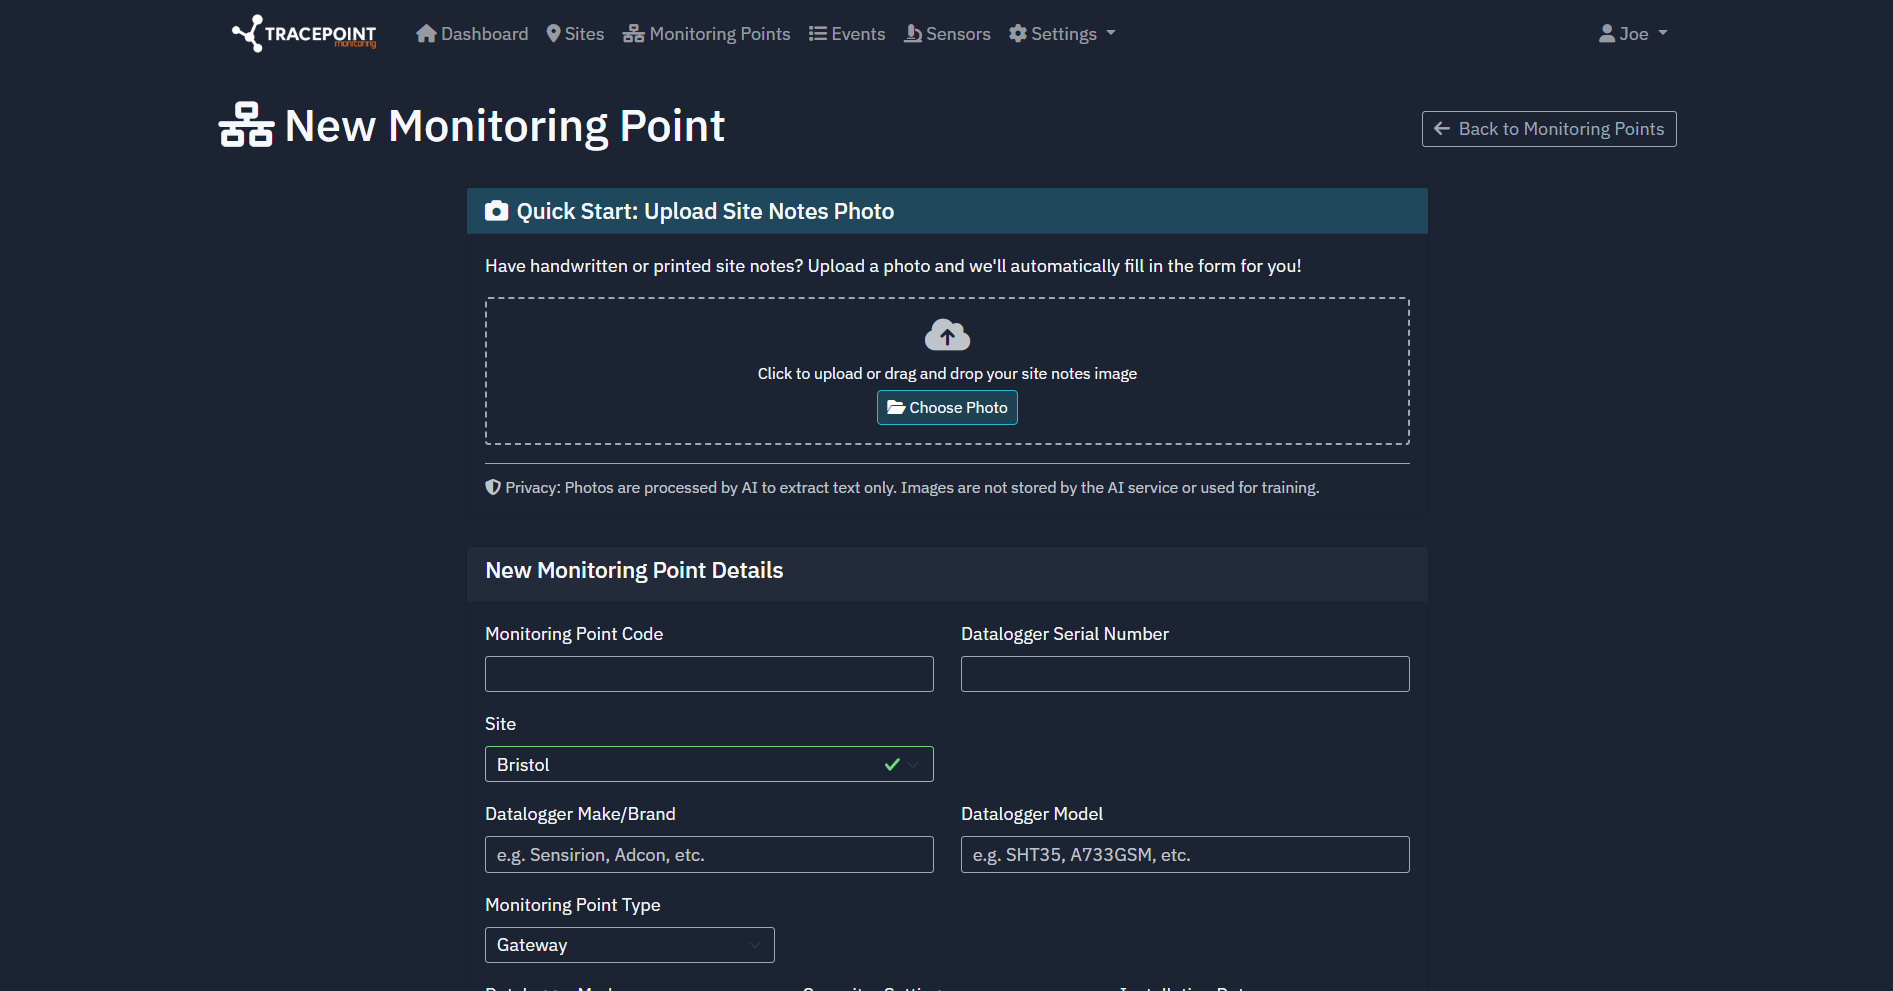Screen dimensions: 1893x991
Task: Click the dashed upload drop zone text
Action: tap(947, 374)
